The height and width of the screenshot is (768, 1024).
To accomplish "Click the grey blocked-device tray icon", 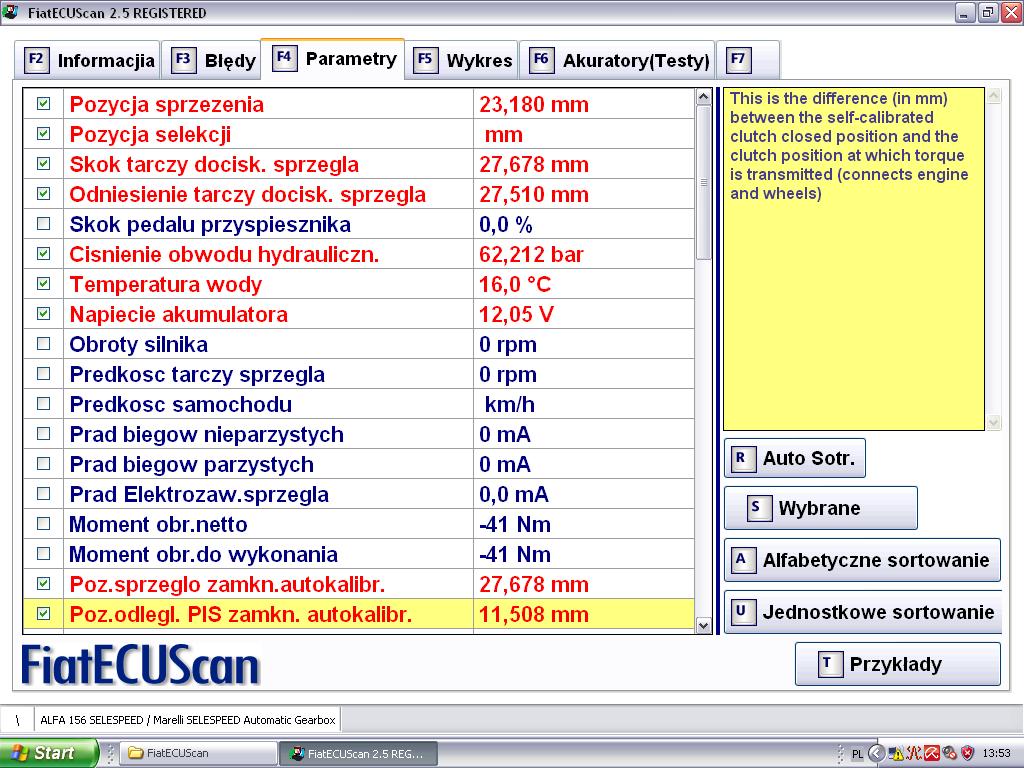I will point(950,754).
